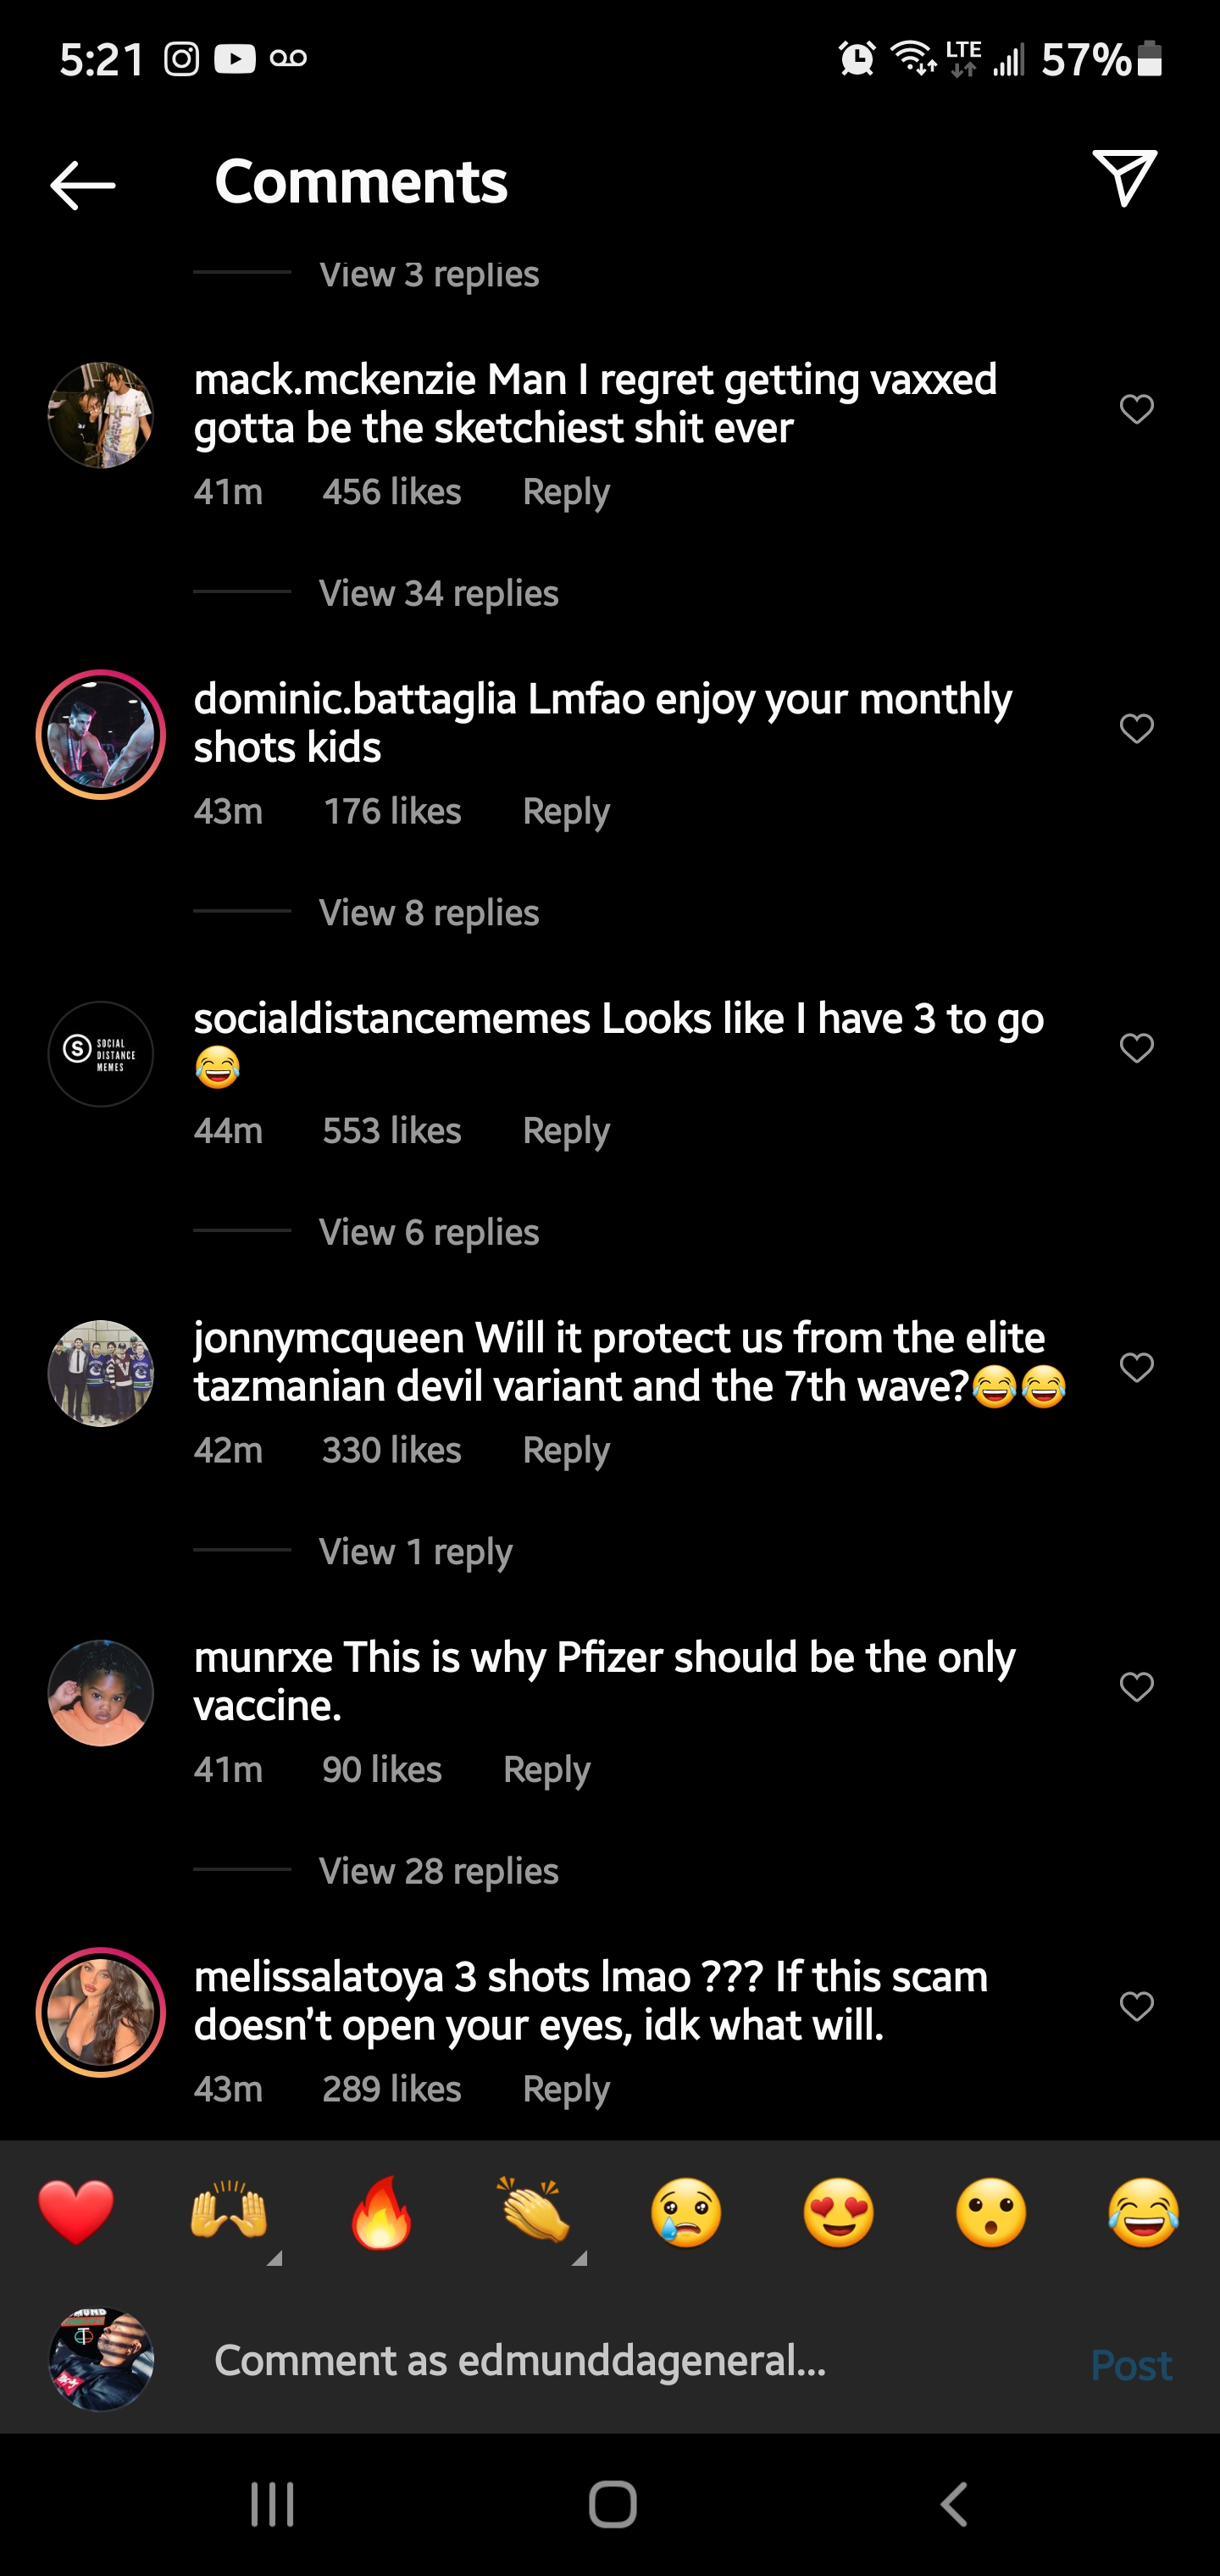Screen dimensions: 1220x2576
Task: Tap the Android home navigation button
Action: [612, 2504]
